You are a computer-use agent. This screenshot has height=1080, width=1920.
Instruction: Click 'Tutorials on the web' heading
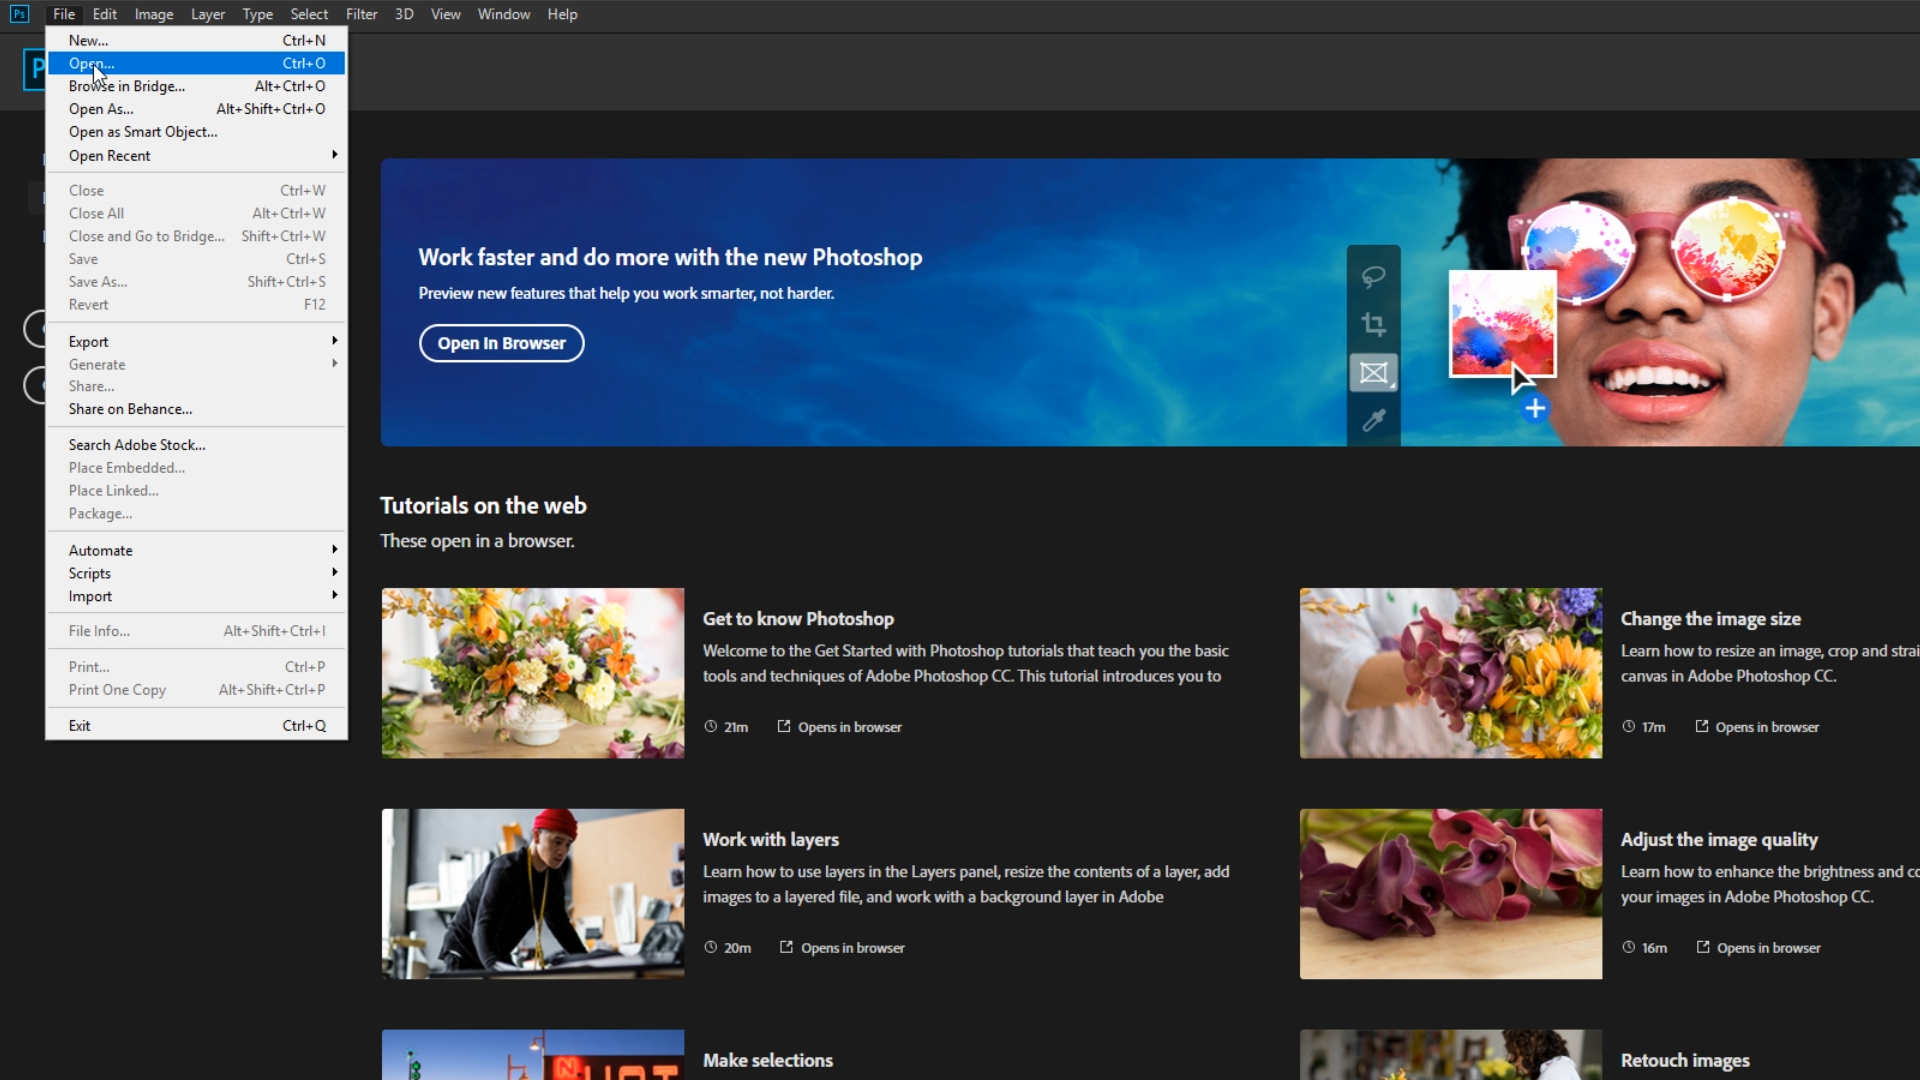pos(483,506)
